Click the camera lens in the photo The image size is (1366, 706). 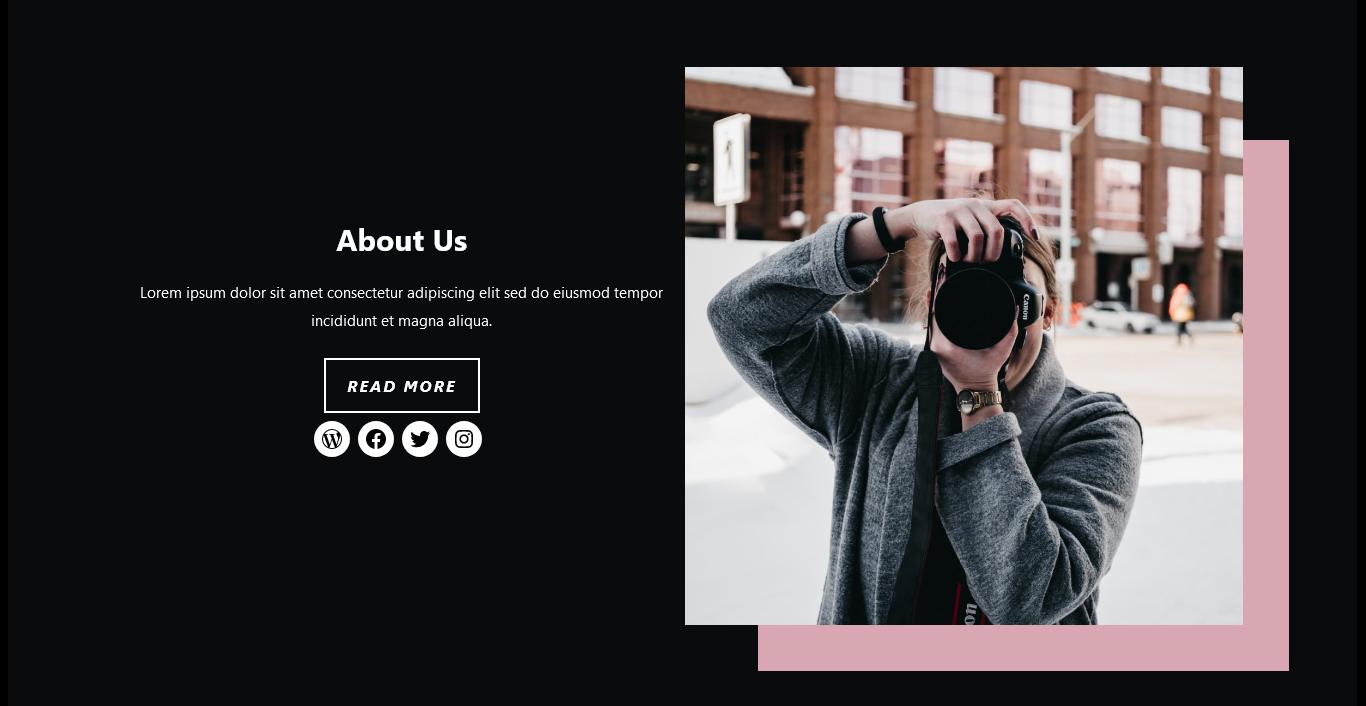tap(975, 307)
